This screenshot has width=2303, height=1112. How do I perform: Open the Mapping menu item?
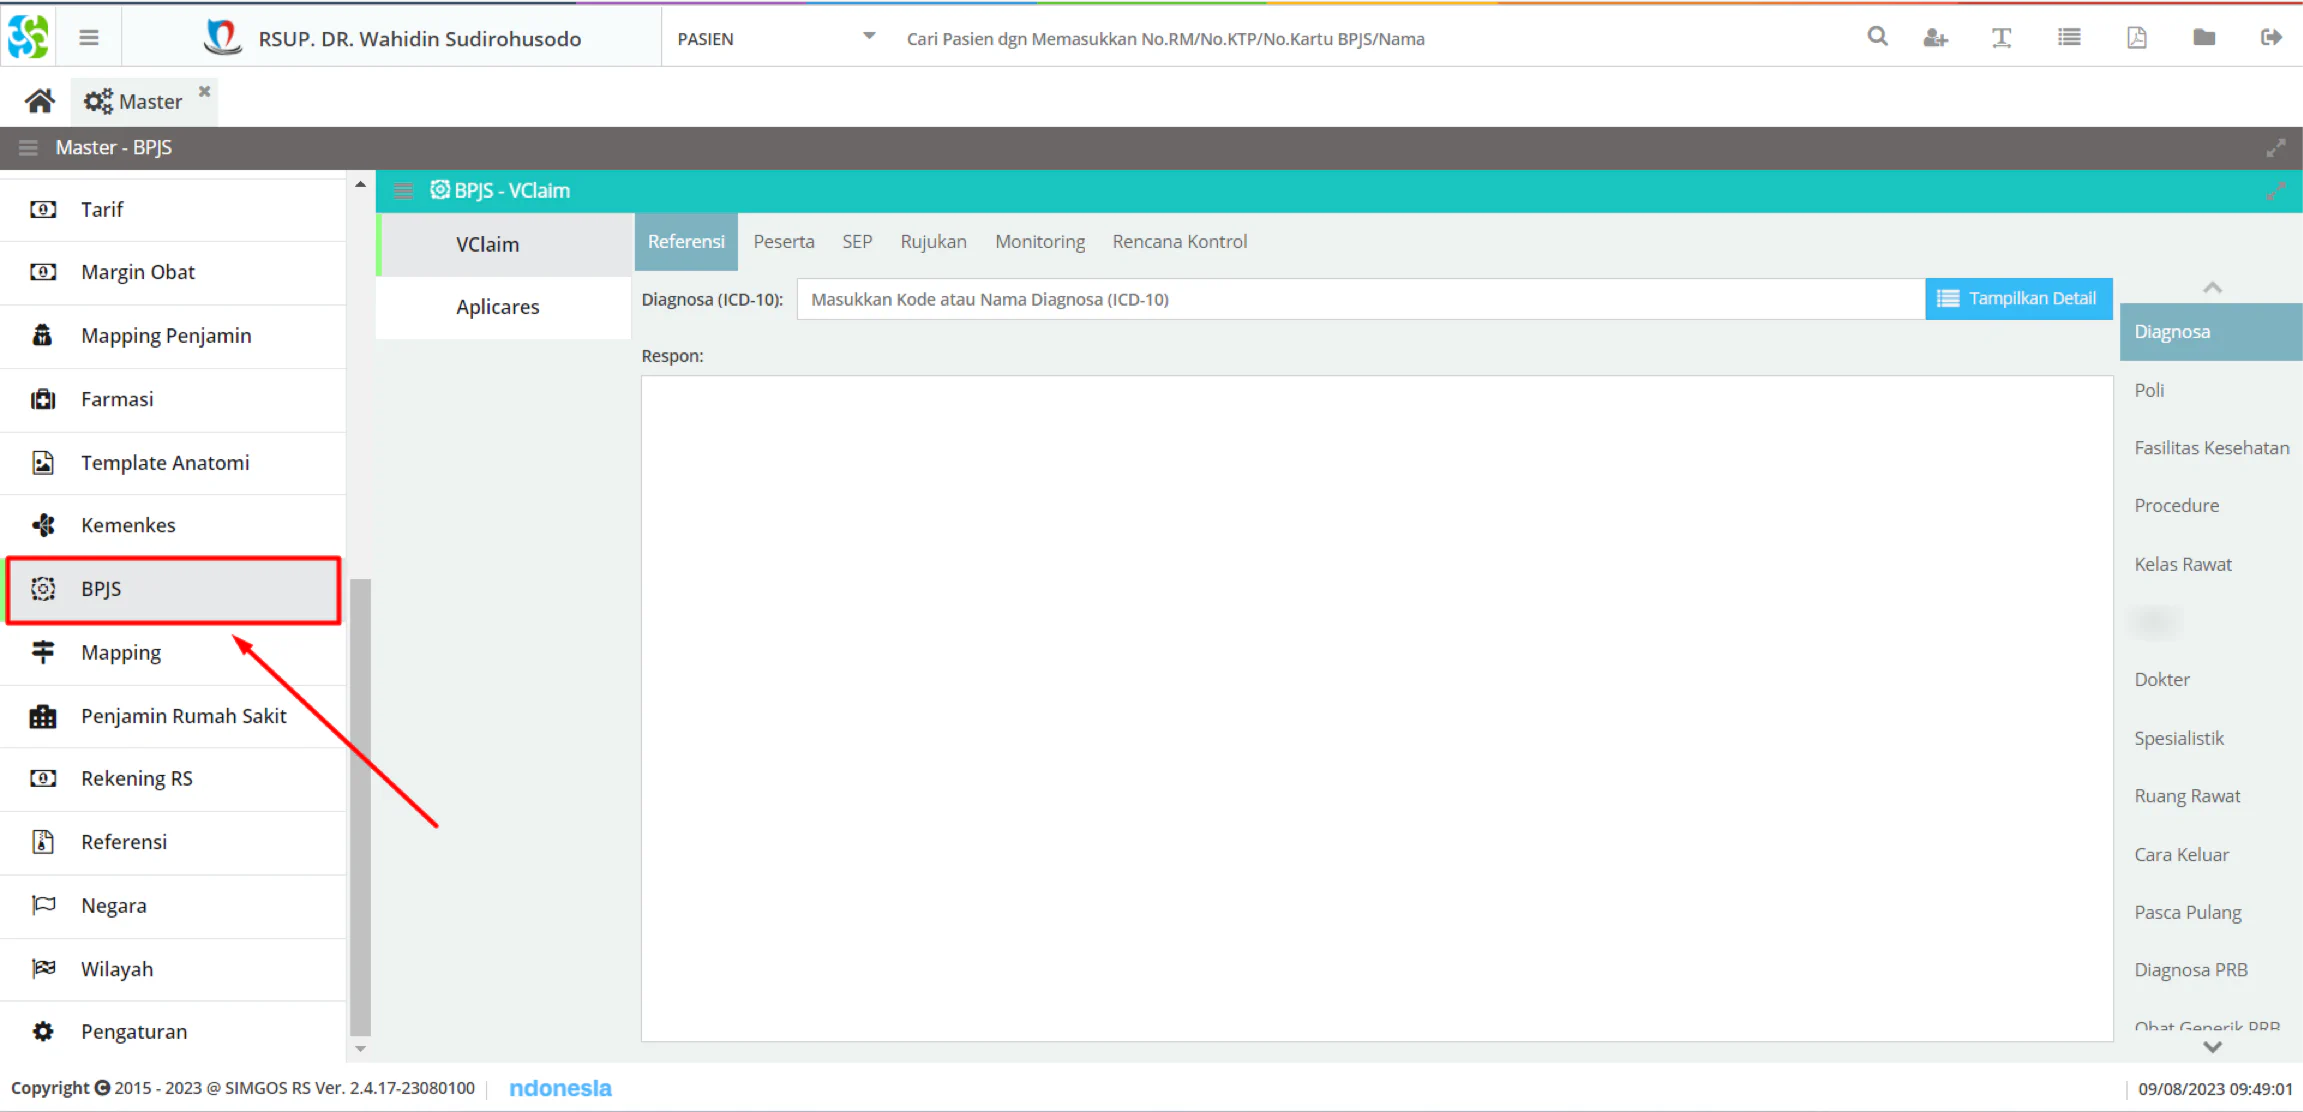pyautogui.click(x=173, y=653)
